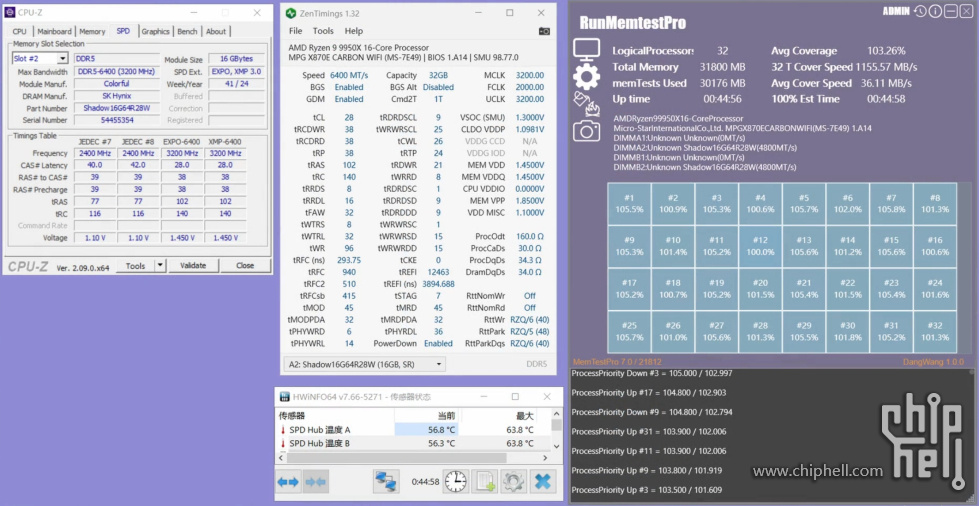This screenshot has height=506, width=979.
Task: Open HWiNFO remote network monitors icon
Action: [x=386, y=482]
